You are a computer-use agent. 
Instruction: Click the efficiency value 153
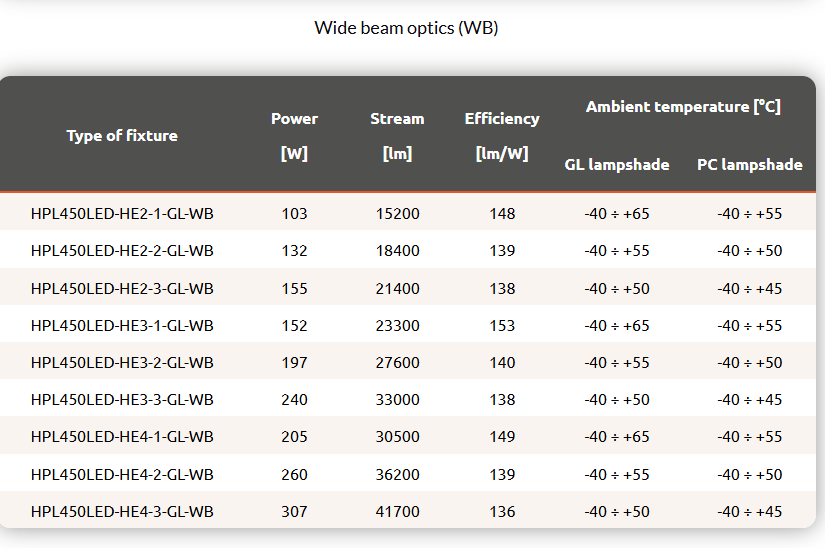(x=502, y=326)
